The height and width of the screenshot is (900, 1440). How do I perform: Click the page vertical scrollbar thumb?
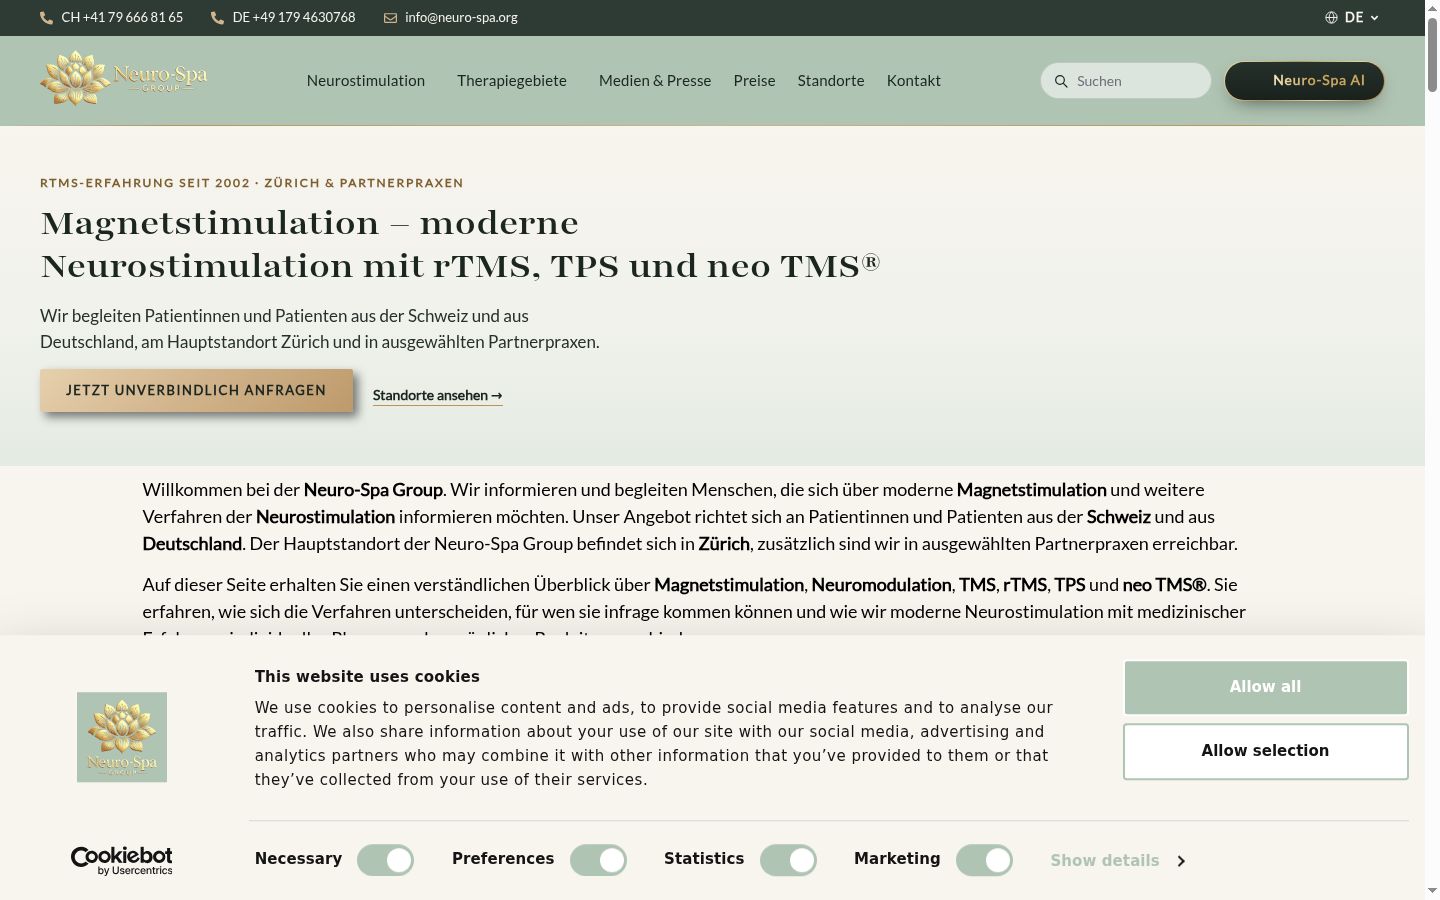click(1432, 55)
